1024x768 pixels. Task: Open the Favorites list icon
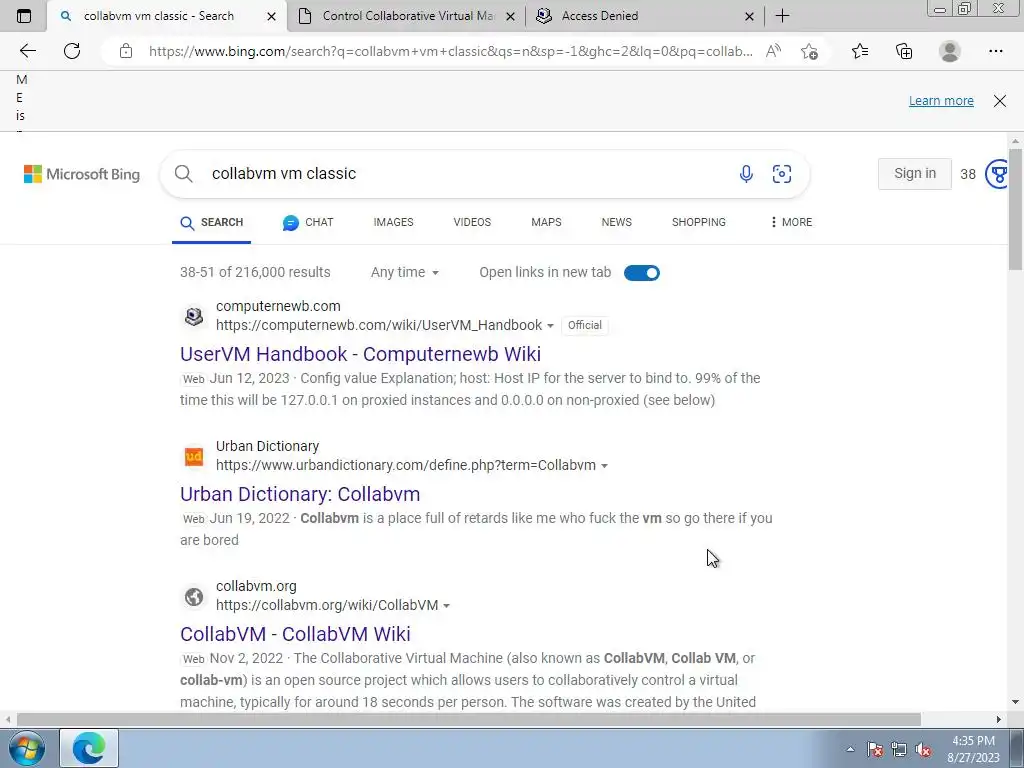[860, 51]
